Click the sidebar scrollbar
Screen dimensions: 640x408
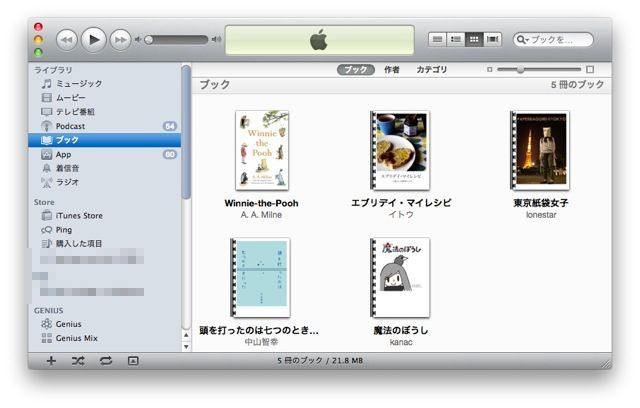tap(186, 131)
